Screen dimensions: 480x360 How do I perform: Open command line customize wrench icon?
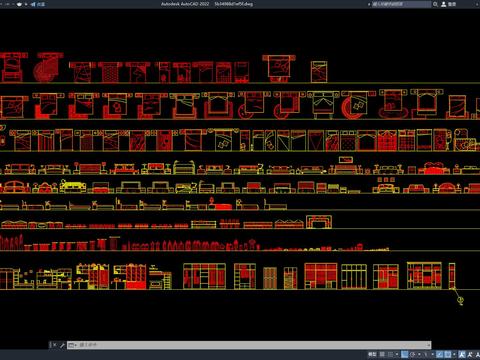[x=62, y=345]
